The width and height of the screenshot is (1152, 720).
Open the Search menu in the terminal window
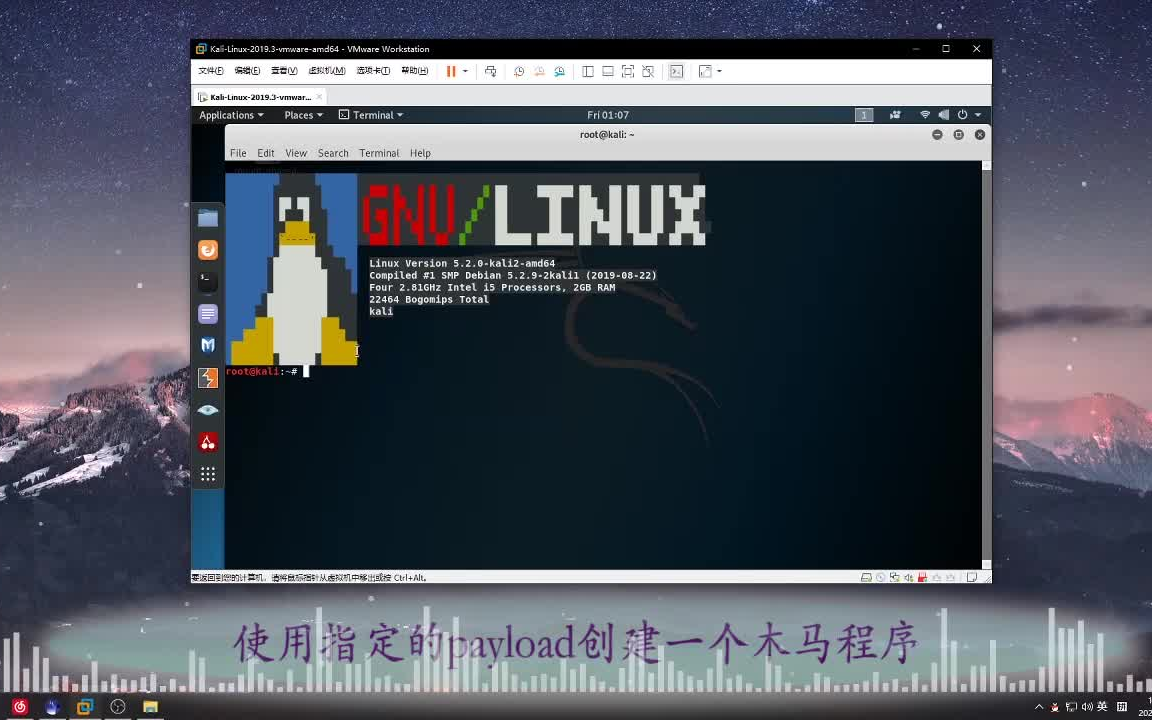(333, 153)
